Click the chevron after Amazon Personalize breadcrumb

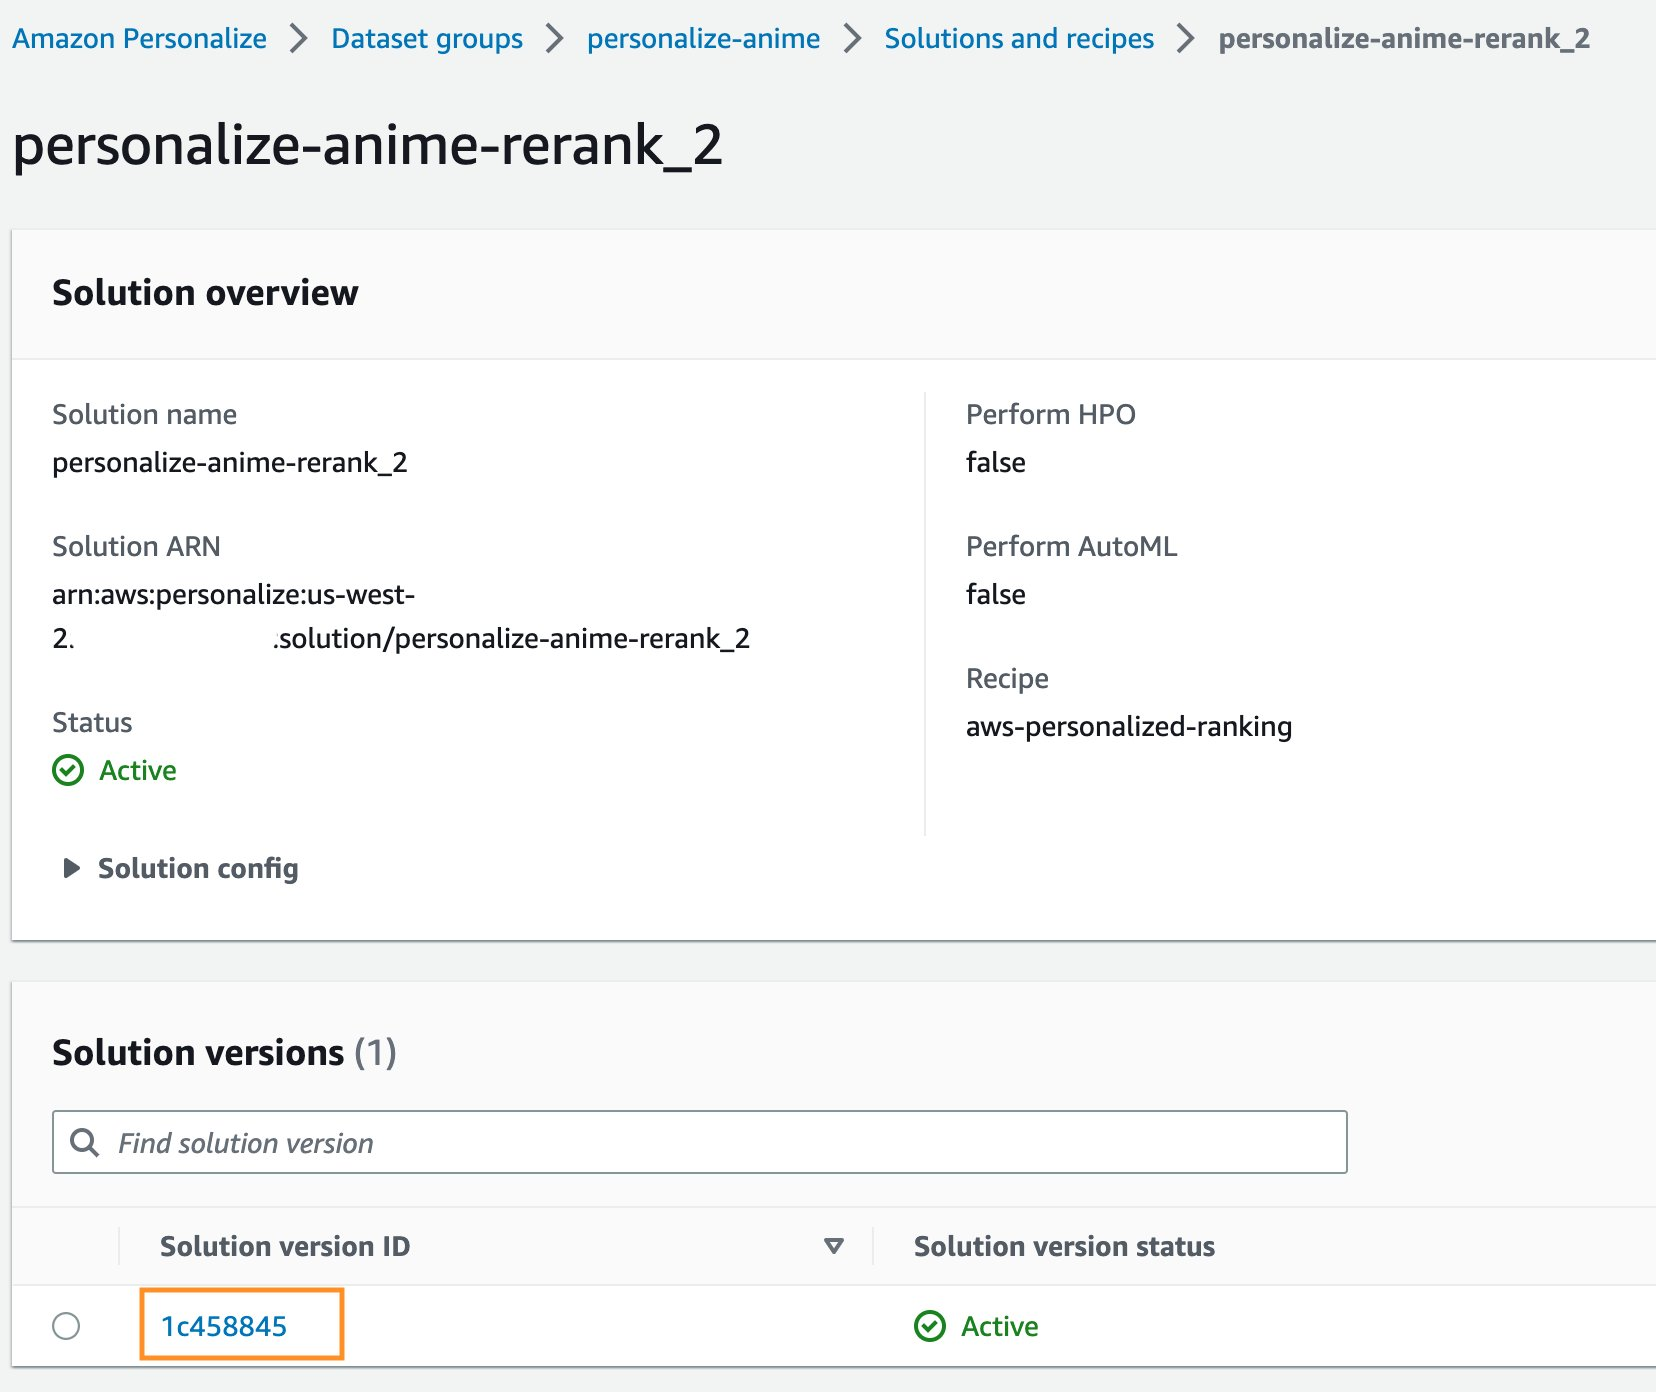298,39
